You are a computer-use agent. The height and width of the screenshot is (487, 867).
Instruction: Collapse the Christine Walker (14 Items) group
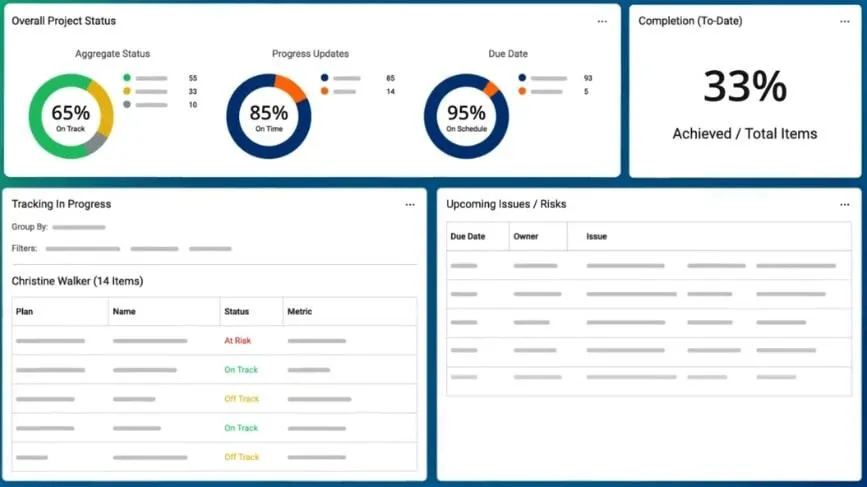pyautogui.click(x=77, y=281)
